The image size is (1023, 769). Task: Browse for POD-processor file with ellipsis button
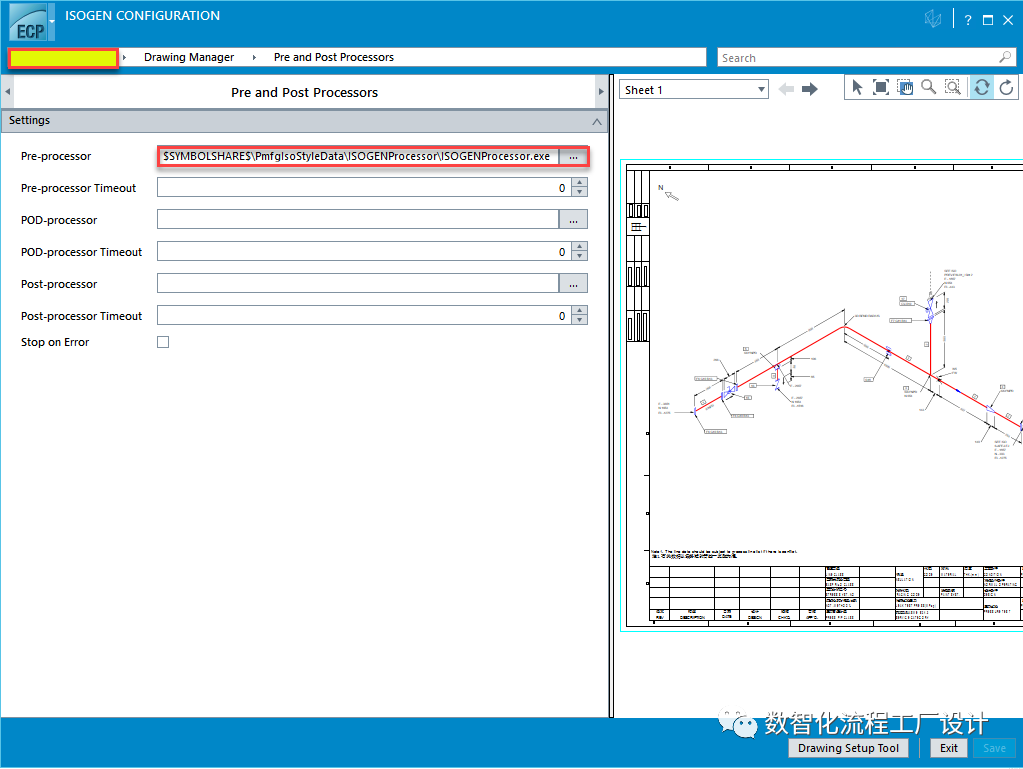pos(573,220)
